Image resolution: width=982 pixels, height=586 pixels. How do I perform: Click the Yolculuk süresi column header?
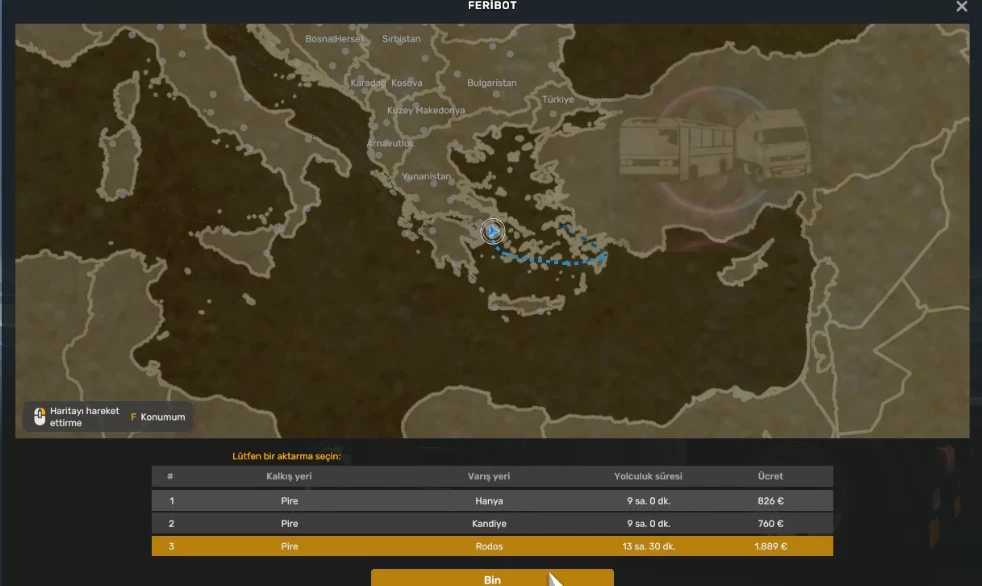(x=648, y=476)
